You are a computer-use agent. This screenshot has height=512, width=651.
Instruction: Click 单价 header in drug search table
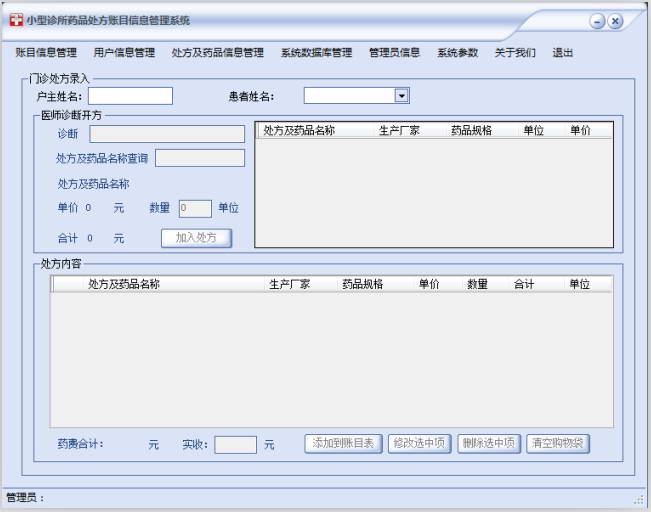click(580, 130)
